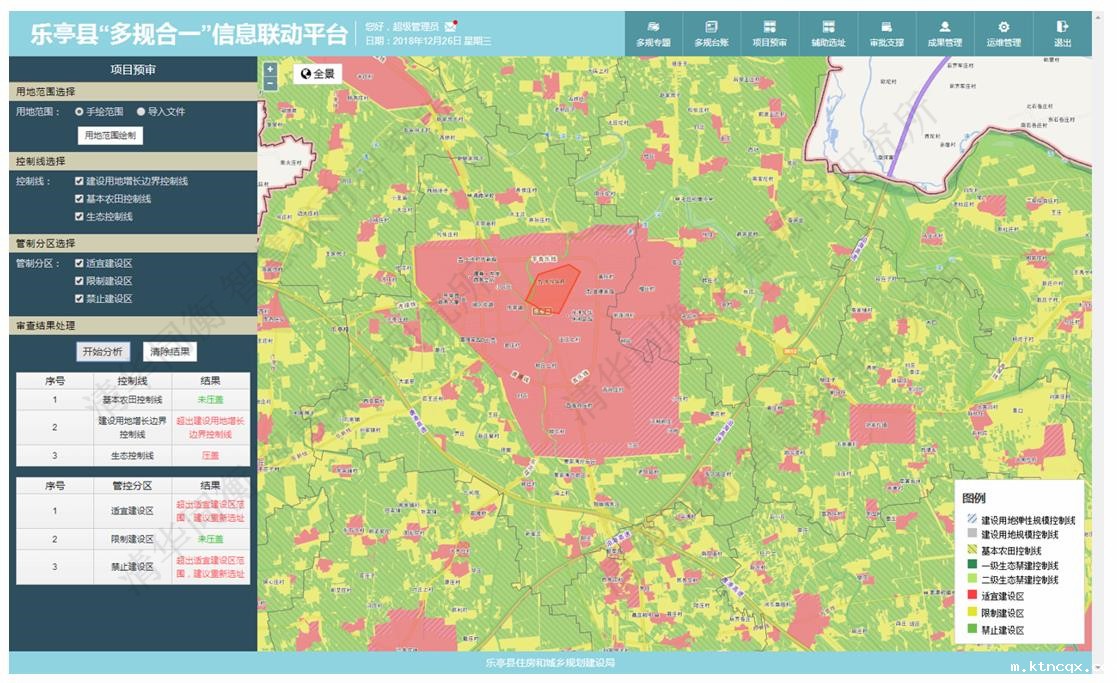Click the 用地范围绘制 button

coord(110,135)
